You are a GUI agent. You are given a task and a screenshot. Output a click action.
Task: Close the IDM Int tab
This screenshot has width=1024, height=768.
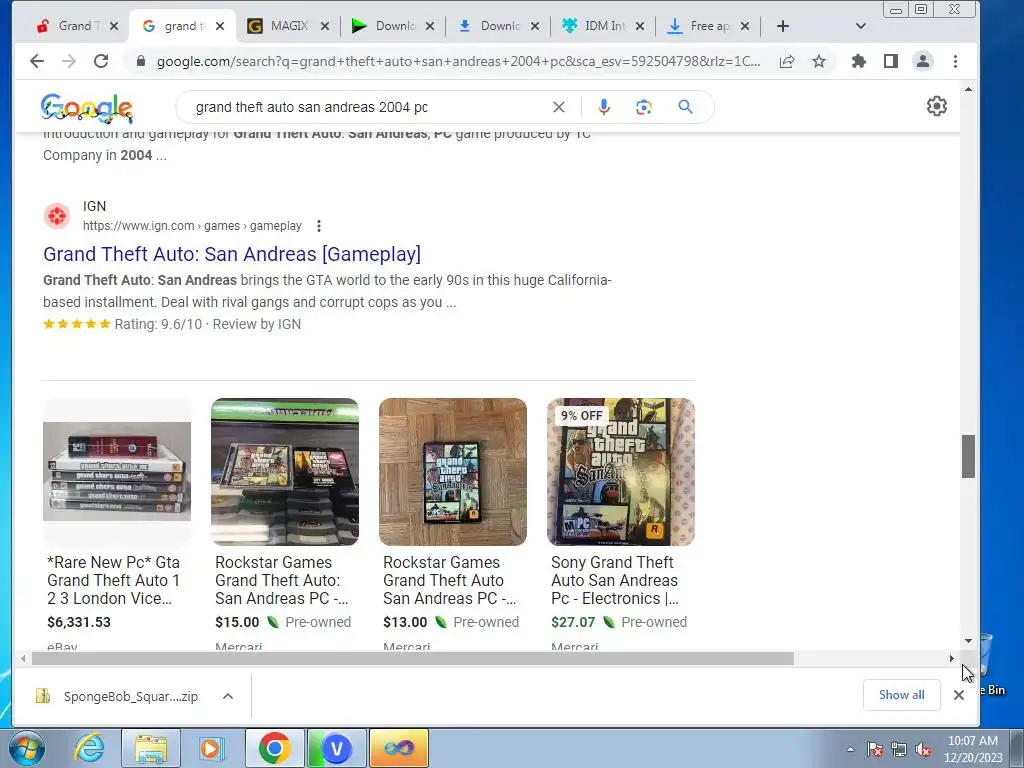coord(640,26)
